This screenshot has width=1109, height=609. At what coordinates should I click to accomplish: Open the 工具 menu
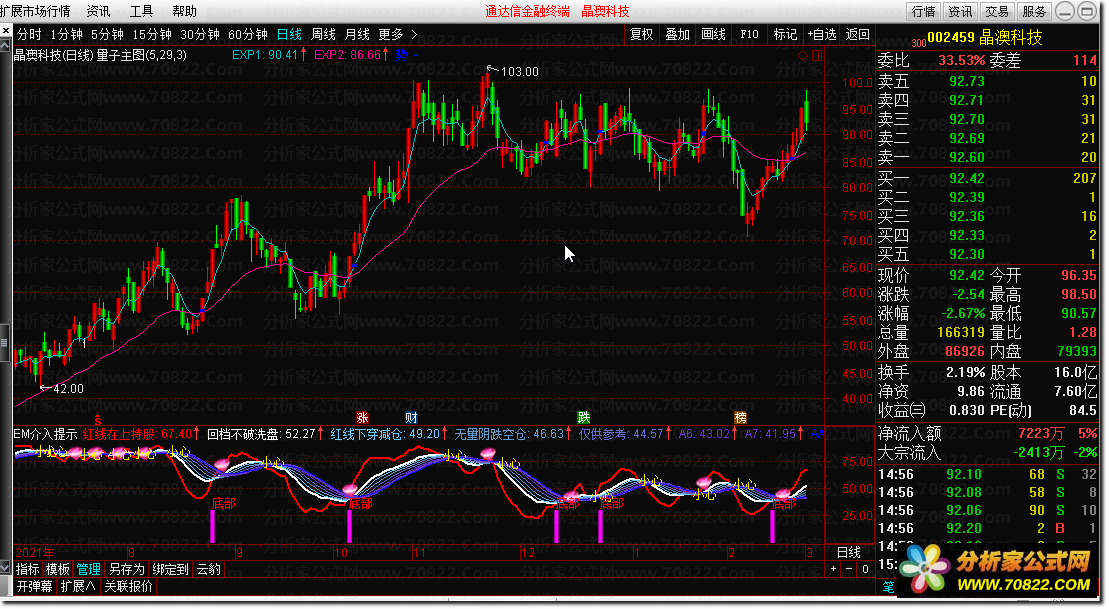tap(141, 11)
